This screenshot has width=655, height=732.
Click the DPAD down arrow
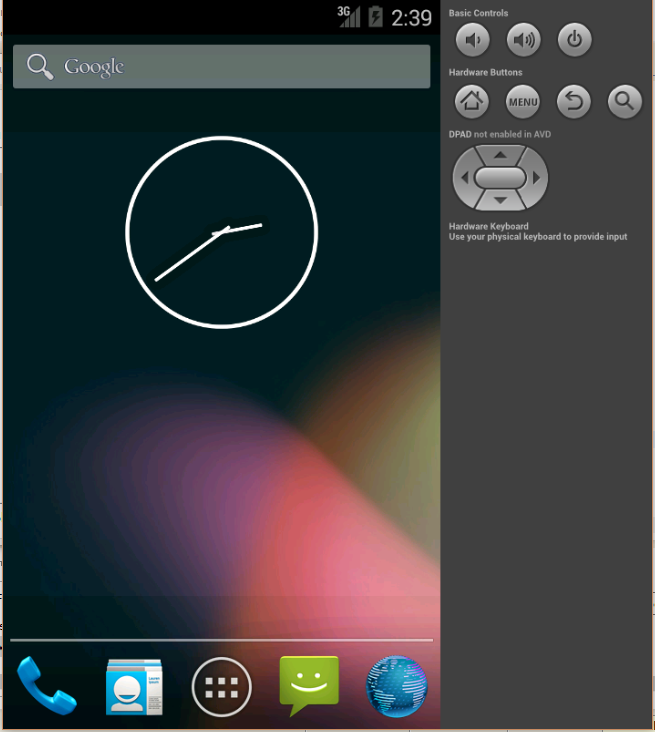point(500,200)
